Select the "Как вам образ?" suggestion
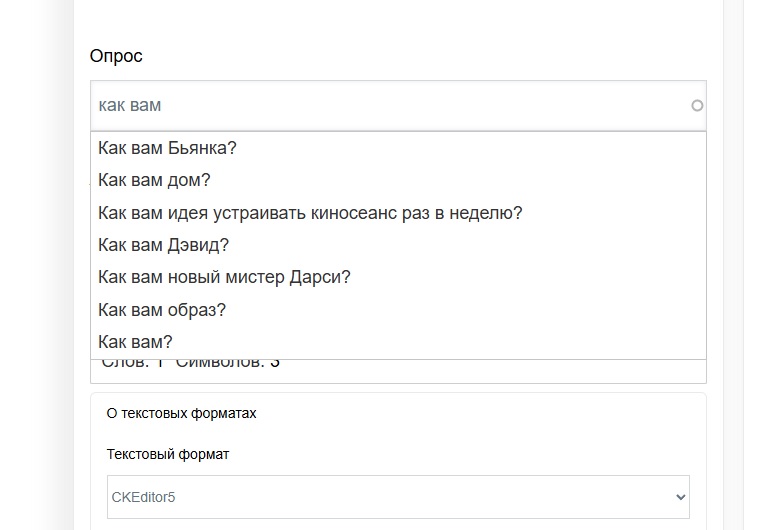The width and height of the screenshot is (759, 530). pos(162,310)
